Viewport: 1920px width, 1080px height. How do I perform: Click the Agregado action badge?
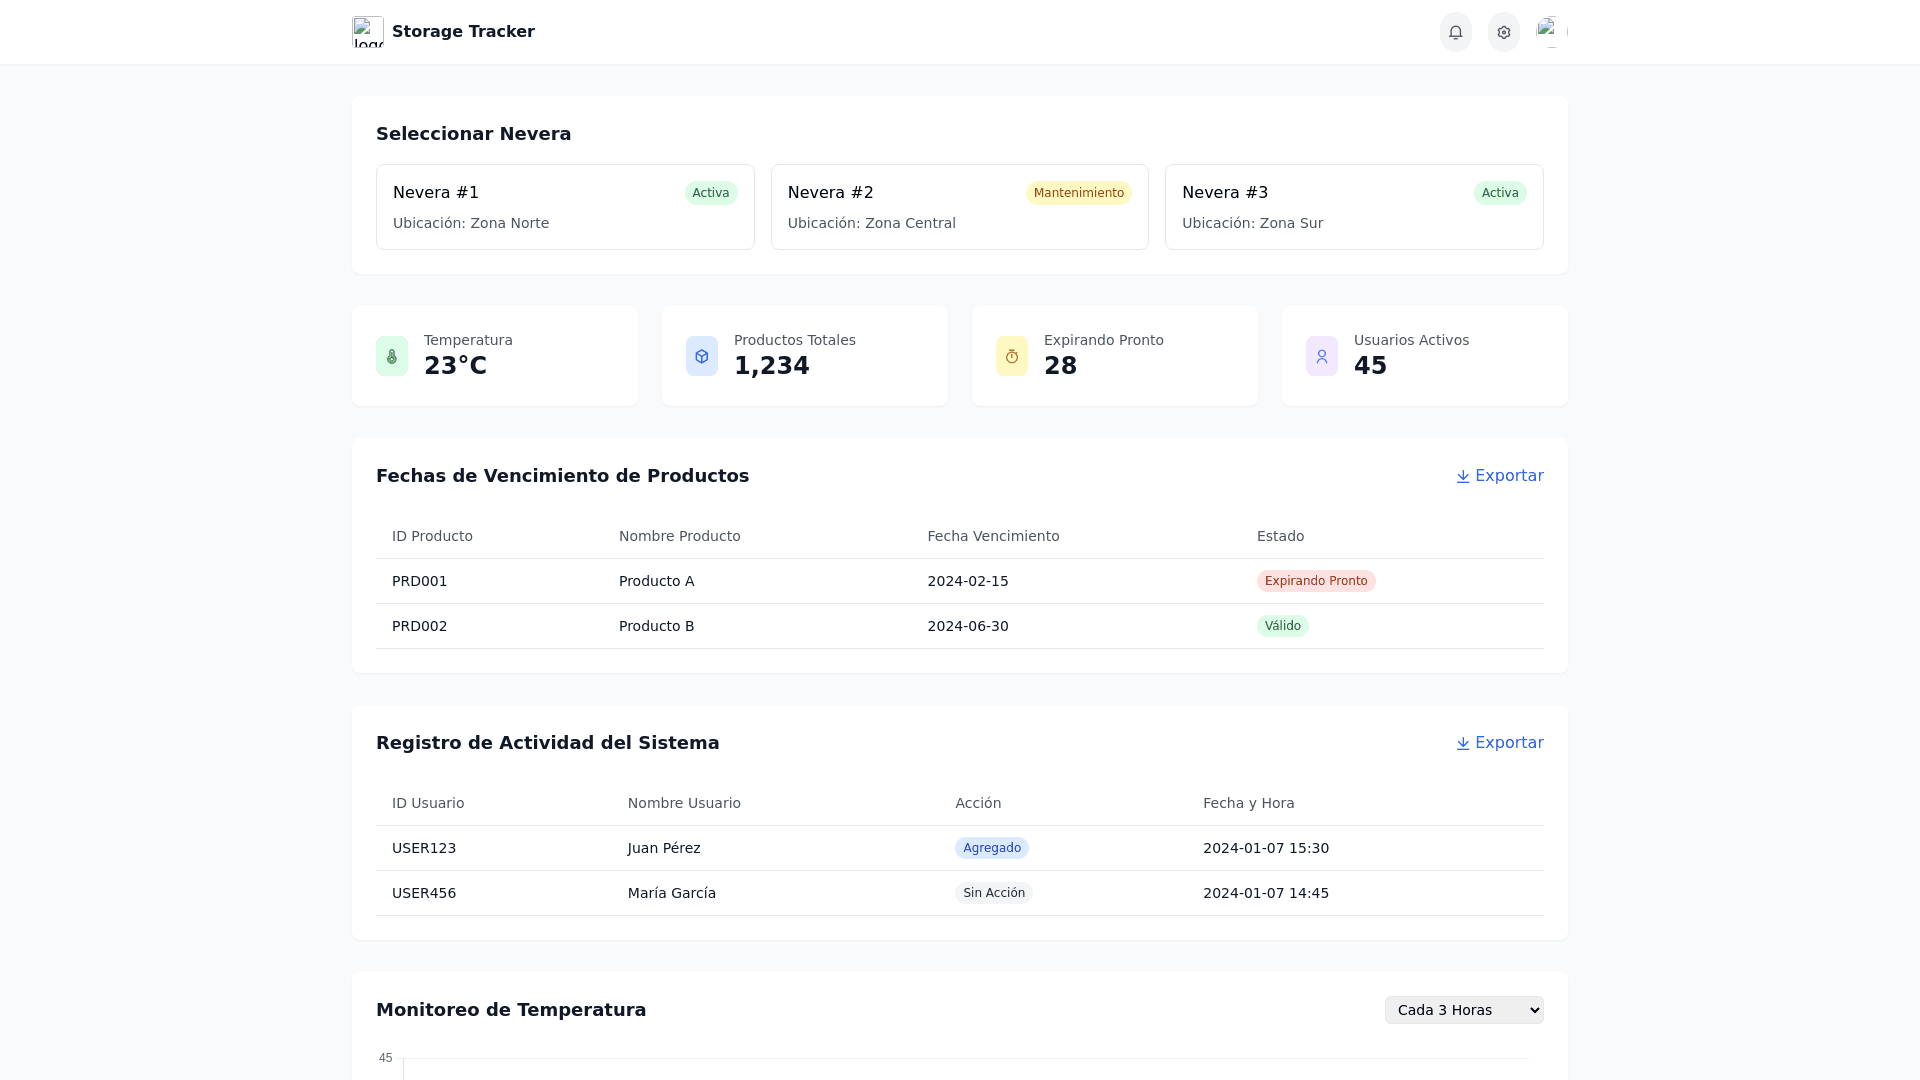click(x=991, y=848)
